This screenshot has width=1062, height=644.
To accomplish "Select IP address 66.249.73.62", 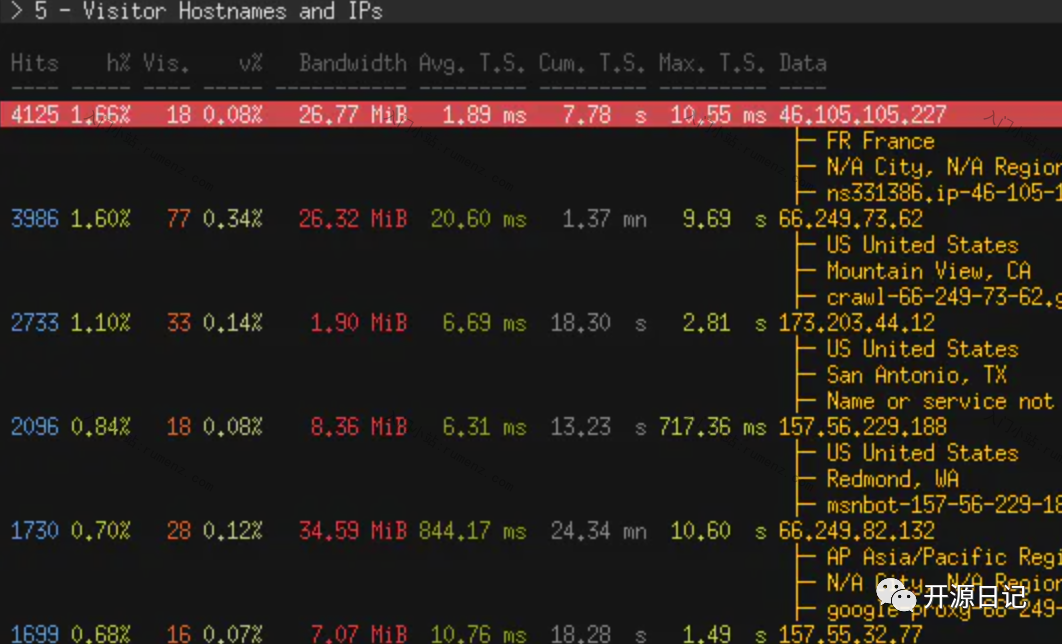I will pos(850,219).
